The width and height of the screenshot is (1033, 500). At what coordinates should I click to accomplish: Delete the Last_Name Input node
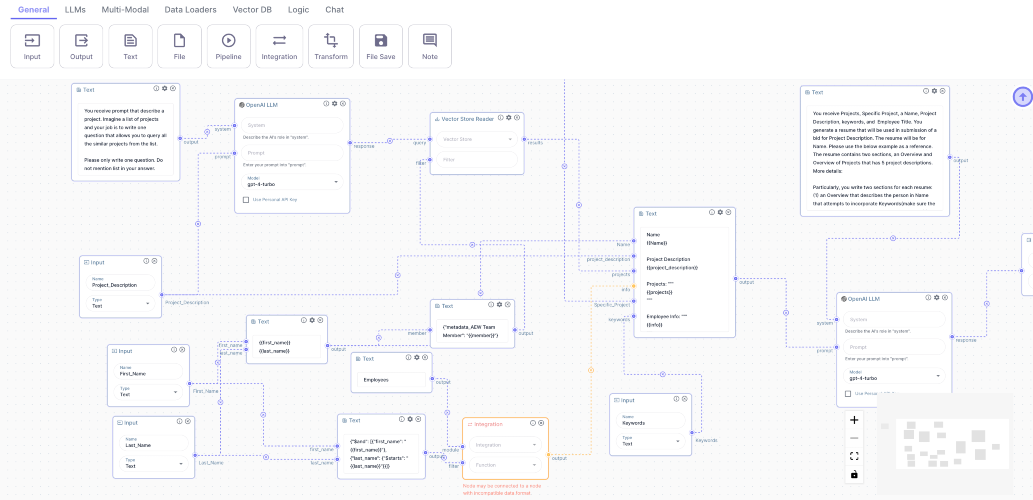[x=188, y=422]
